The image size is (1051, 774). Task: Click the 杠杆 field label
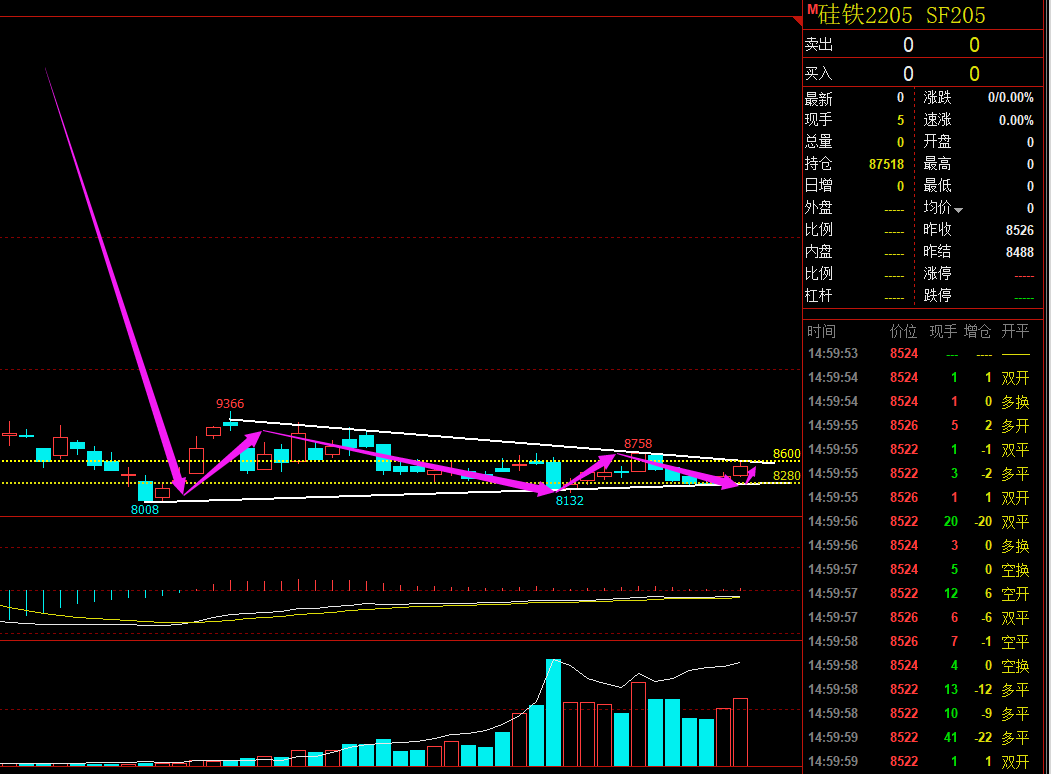[818, 296]
